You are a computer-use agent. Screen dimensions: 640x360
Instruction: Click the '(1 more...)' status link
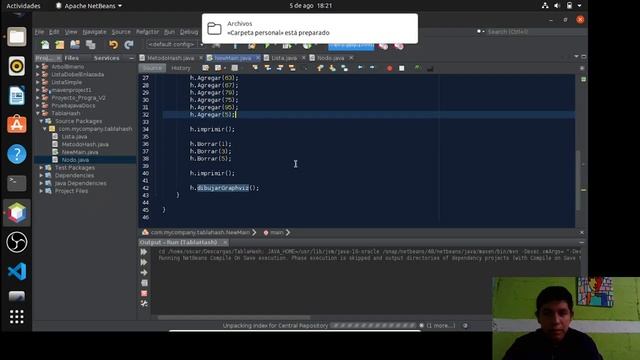(x=441, y=325)
